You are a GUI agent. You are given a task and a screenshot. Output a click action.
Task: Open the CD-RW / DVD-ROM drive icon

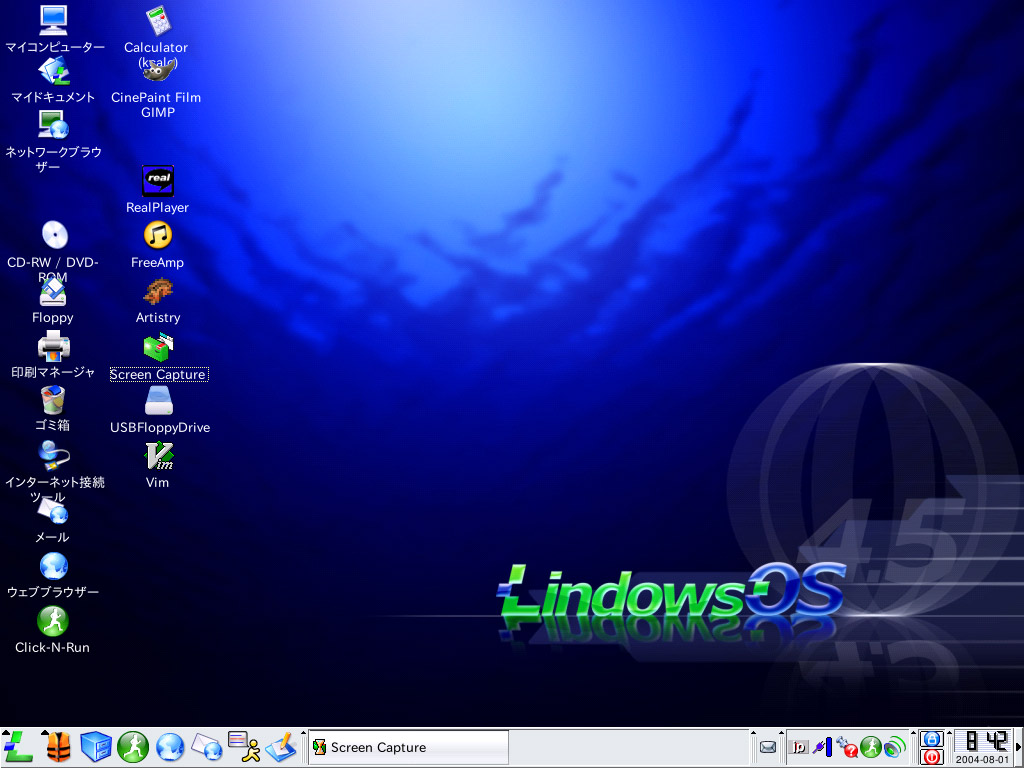[54, 235]
